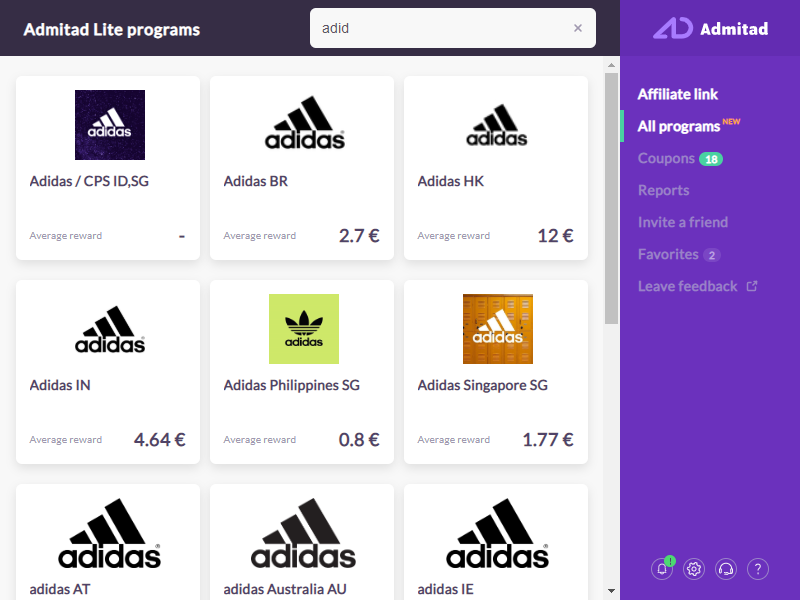Open the Affiliate link section

[678, 94]
